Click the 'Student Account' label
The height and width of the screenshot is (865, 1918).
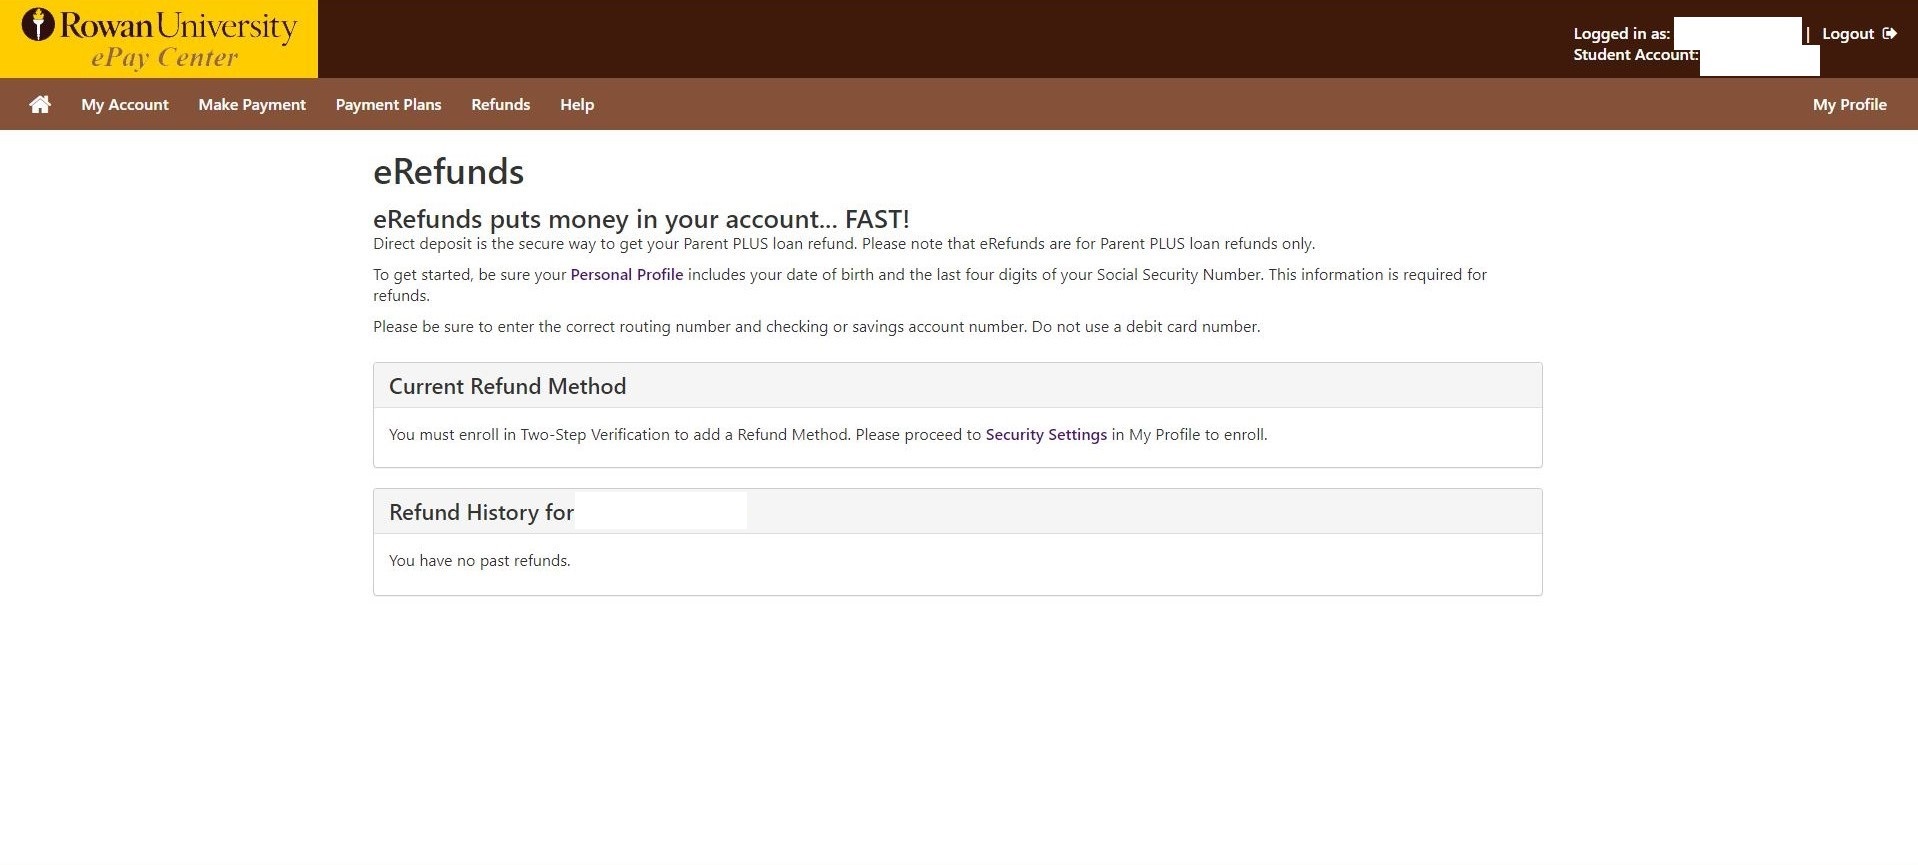(1635, 55)
